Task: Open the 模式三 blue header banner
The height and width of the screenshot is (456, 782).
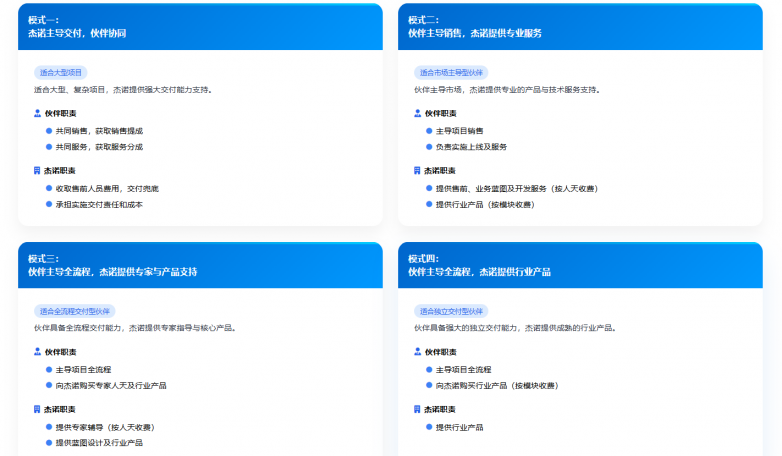Action: (x=200, y=265)
